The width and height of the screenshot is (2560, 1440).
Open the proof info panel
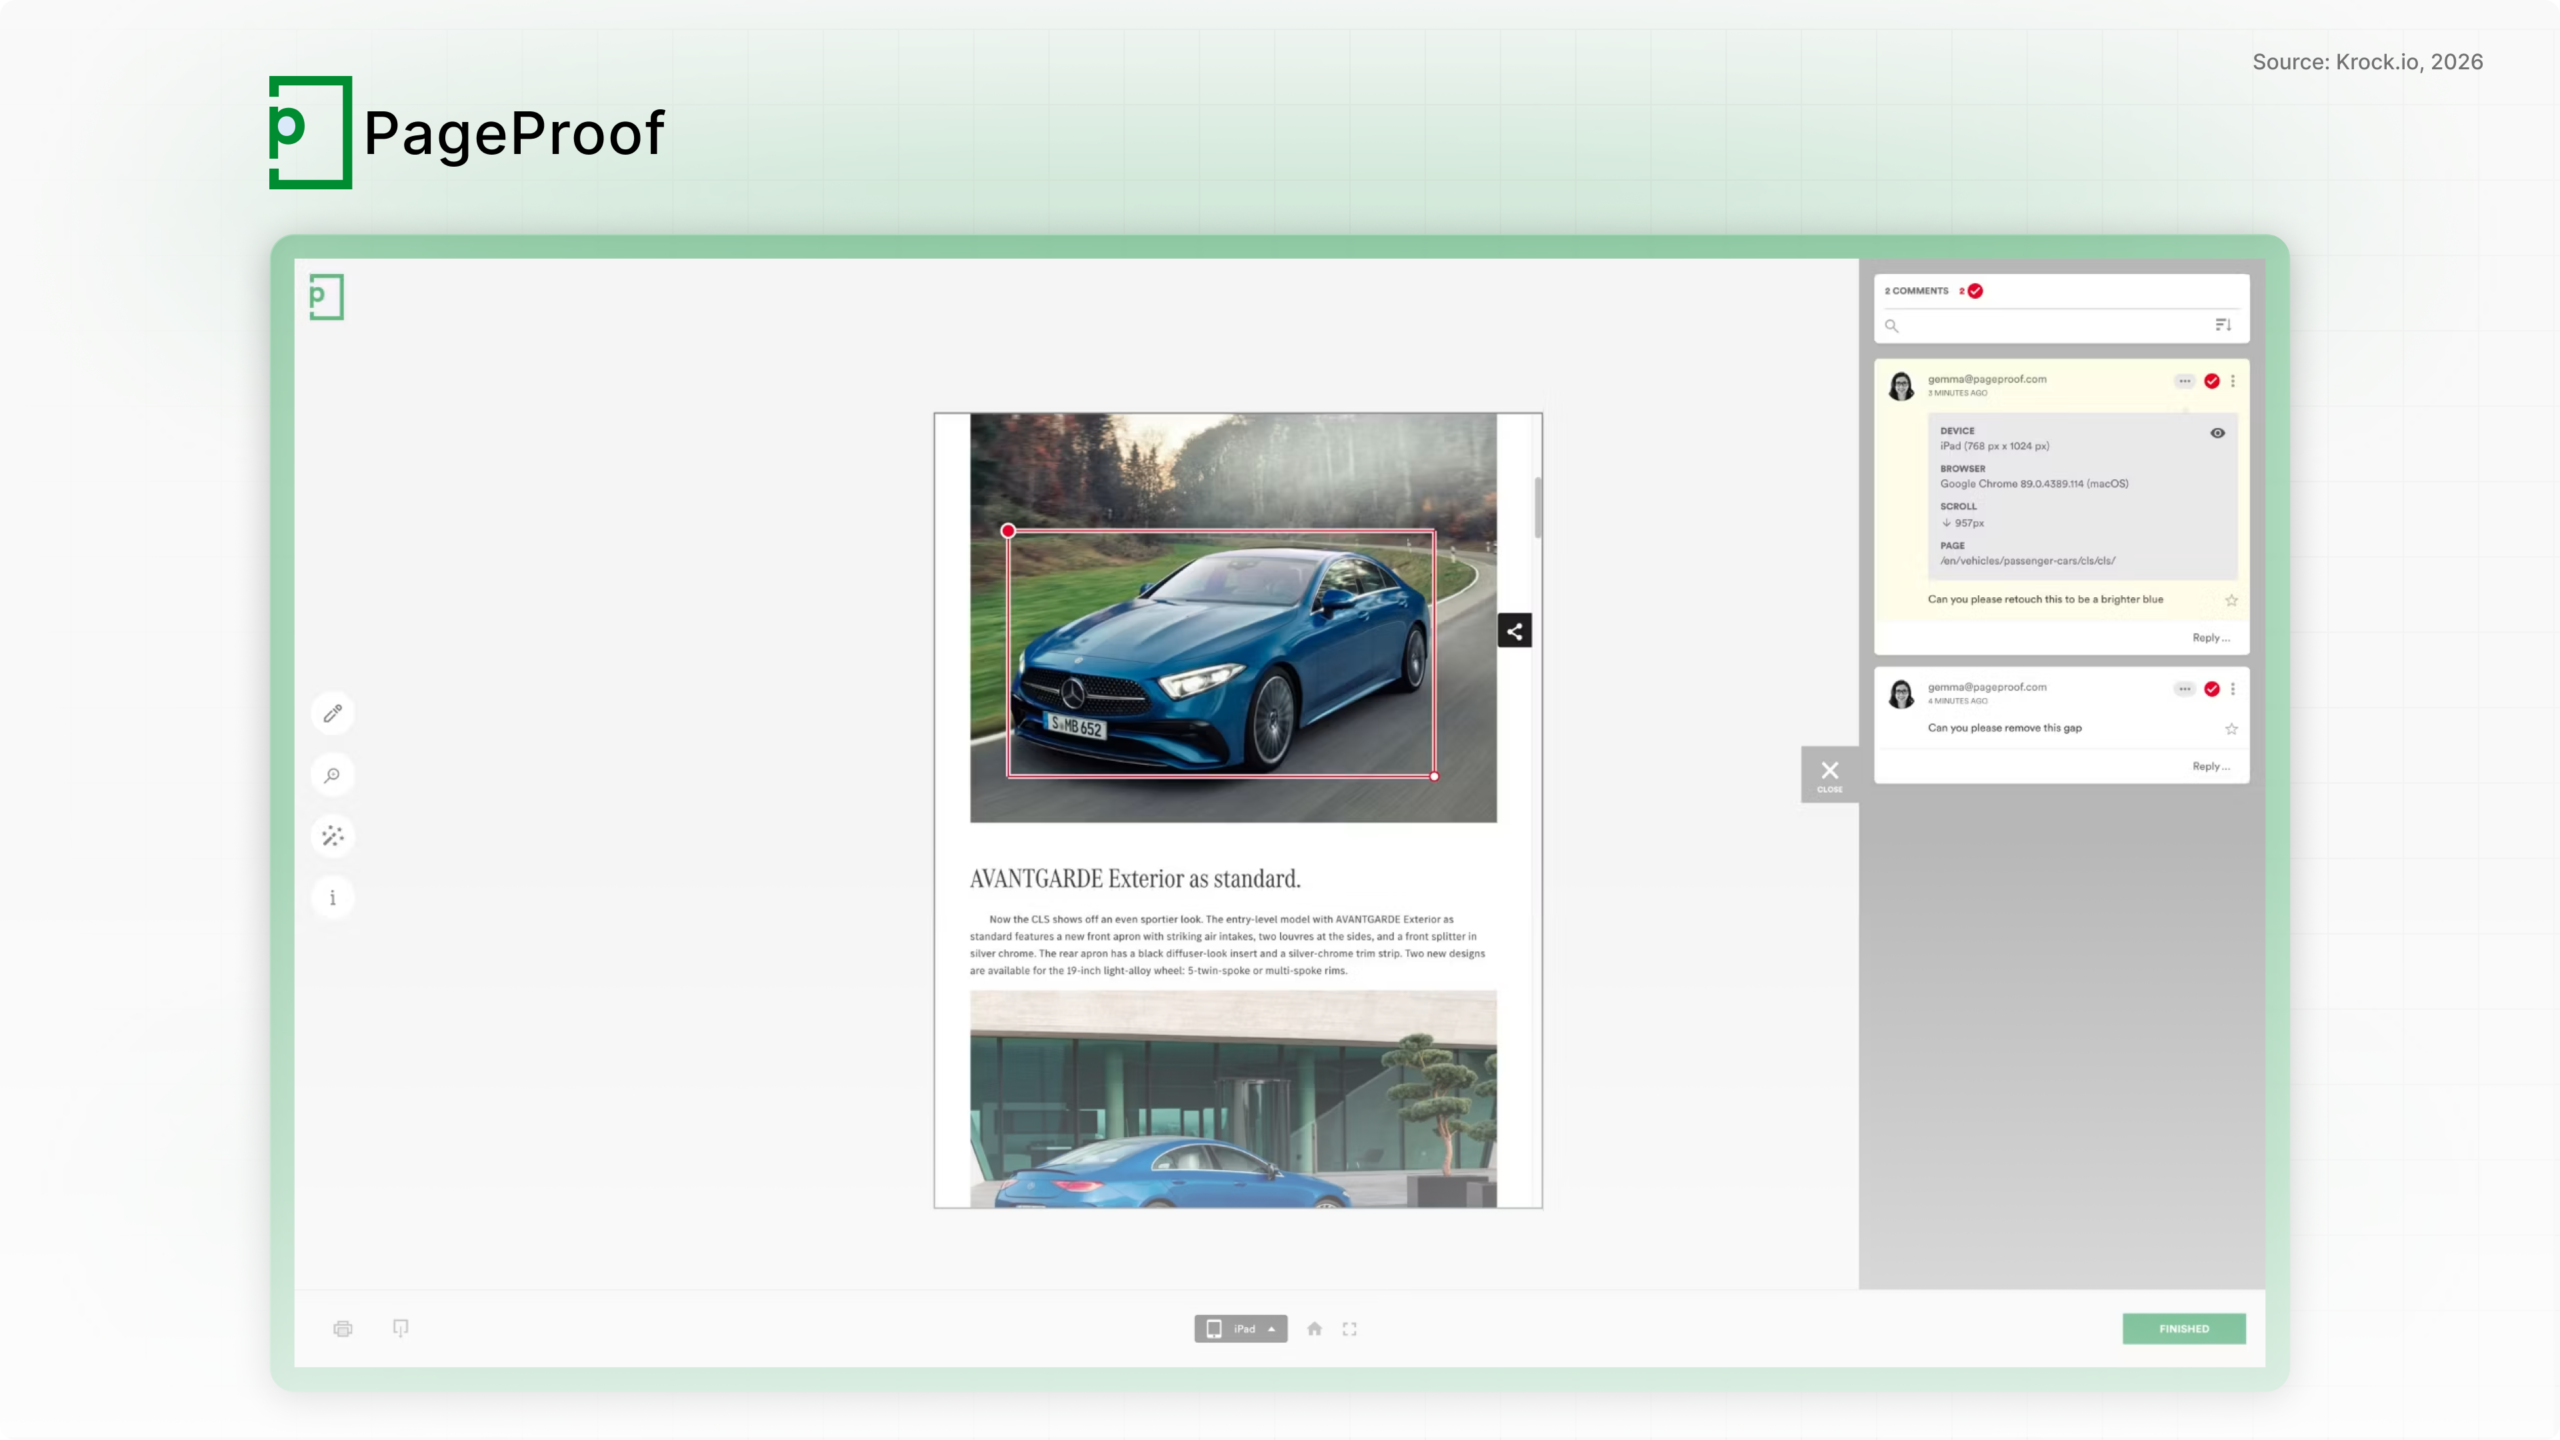point(333,897)
